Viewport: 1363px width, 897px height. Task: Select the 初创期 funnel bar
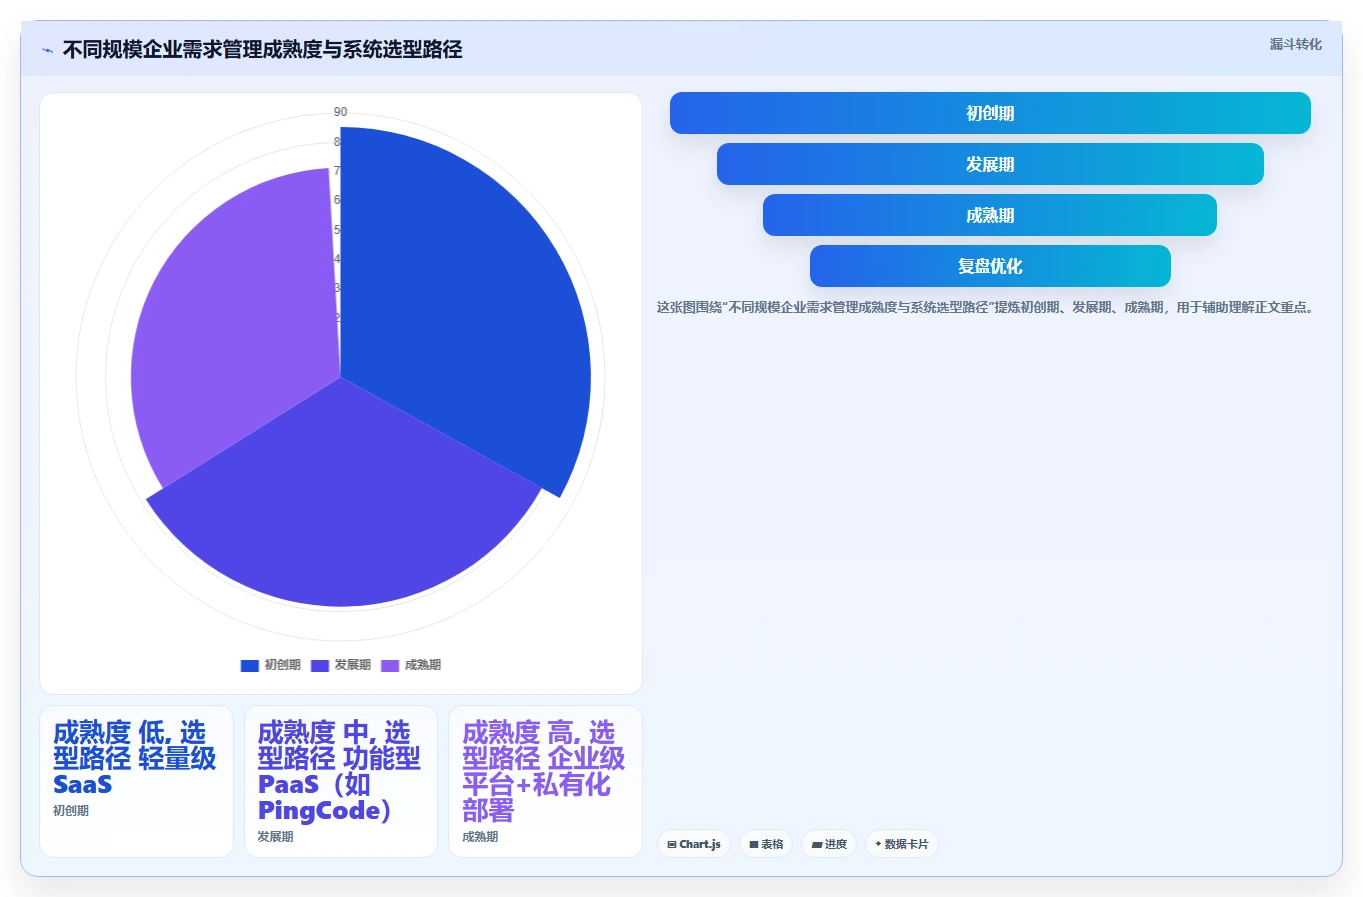[x=990, y=113]
